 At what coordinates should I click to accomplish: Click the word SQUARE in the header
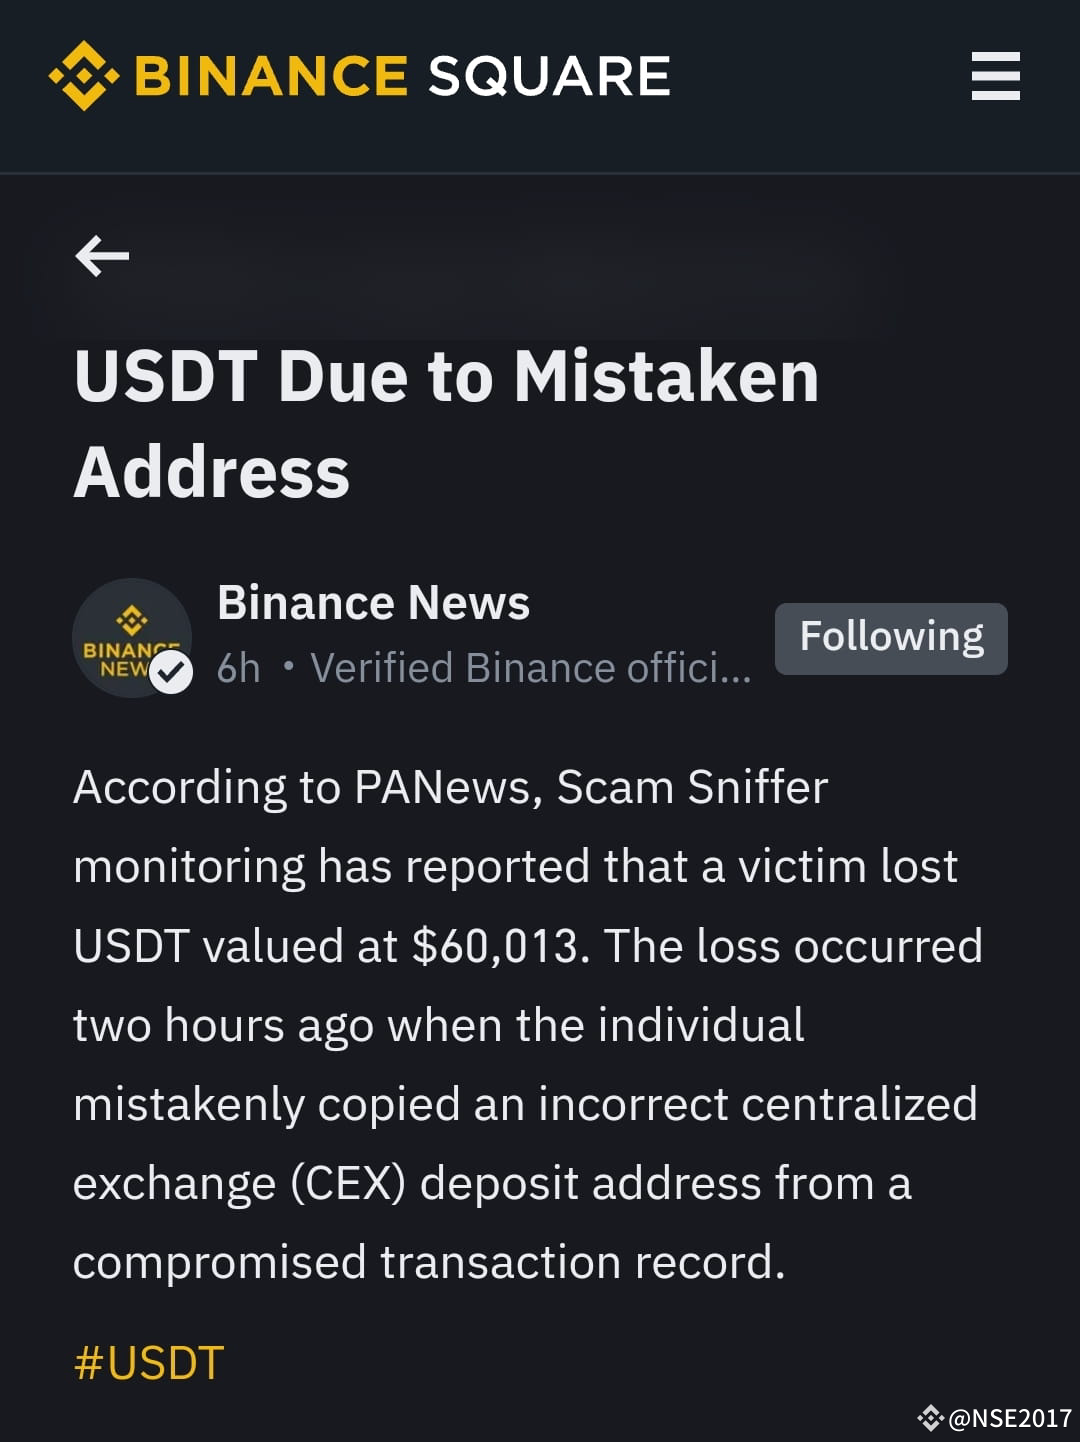[x=551, y=73]
